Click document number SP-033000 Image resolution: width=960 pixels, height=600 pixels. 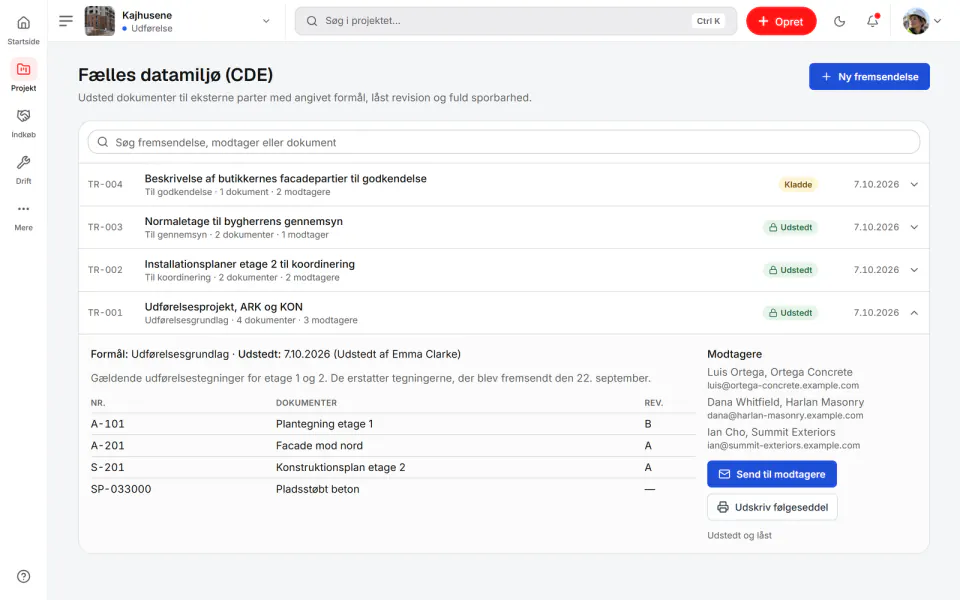tap(121, 489)
